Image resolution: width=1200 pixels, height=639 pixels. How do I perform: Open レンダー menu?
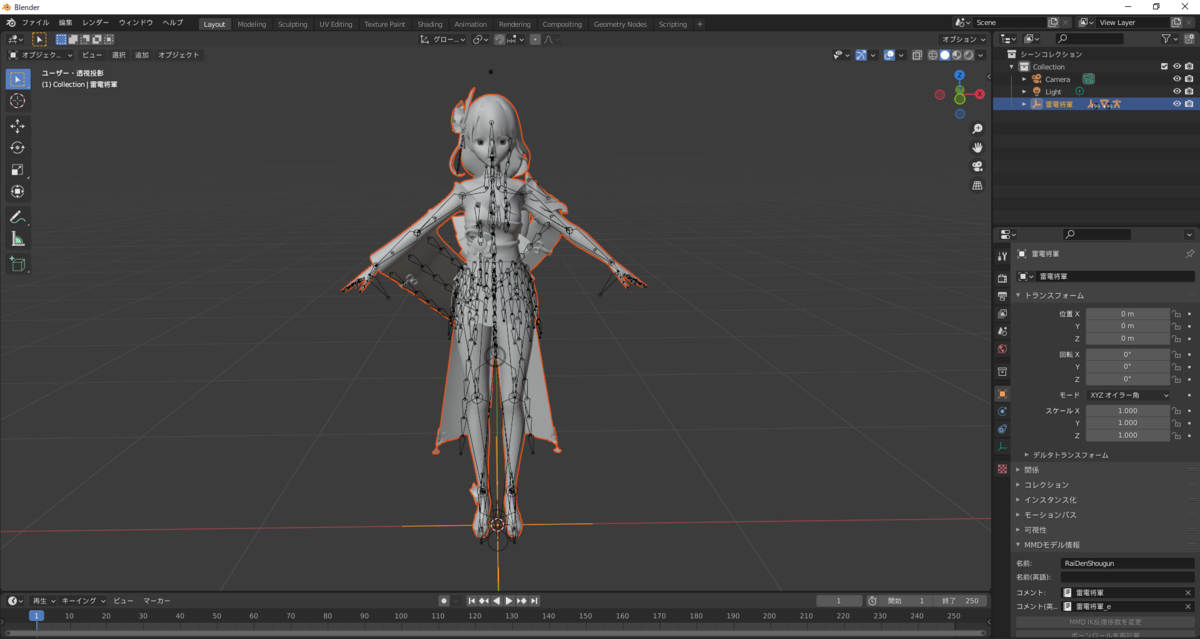coord(96,23)
